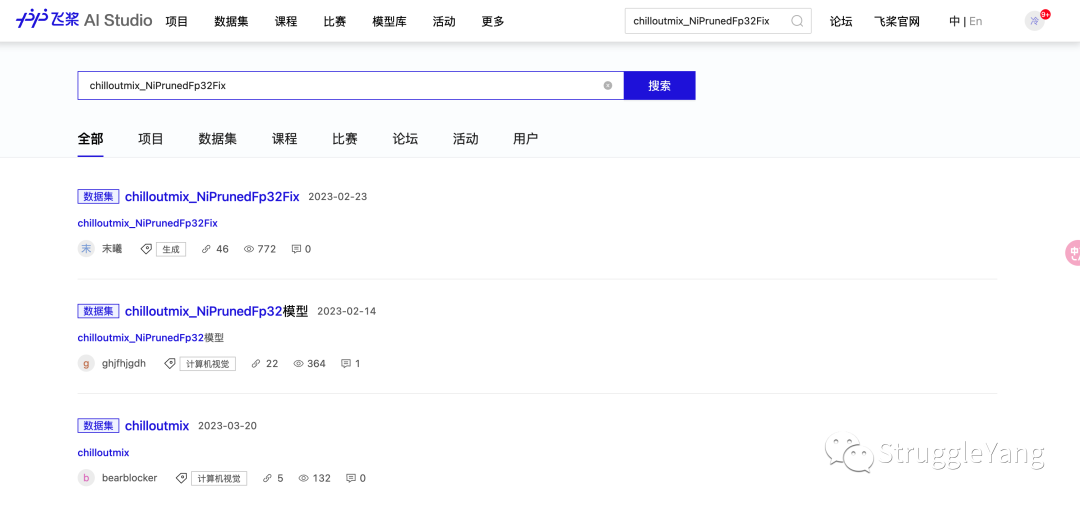Switch language to 中

click(955, 21)
